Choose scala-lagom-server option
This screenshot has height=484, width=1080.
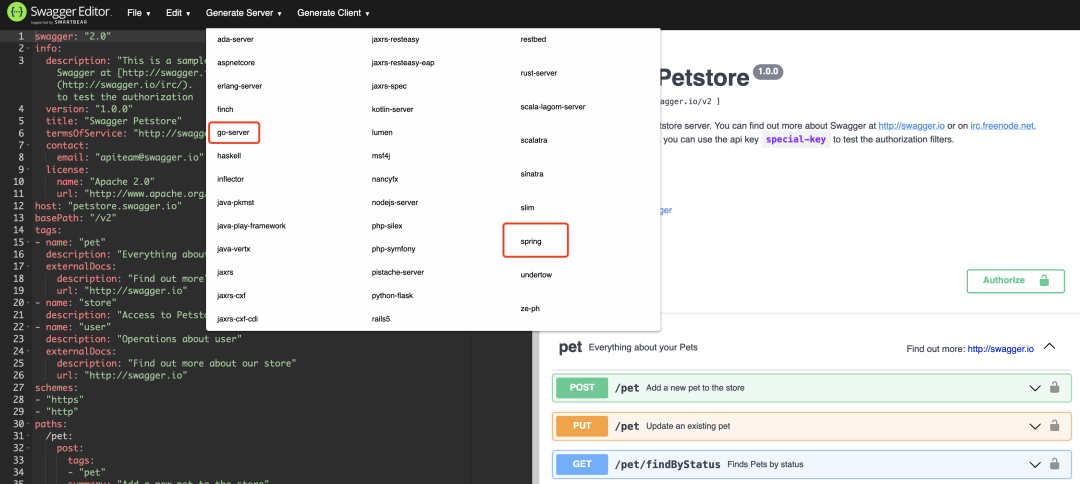point(552,107)
